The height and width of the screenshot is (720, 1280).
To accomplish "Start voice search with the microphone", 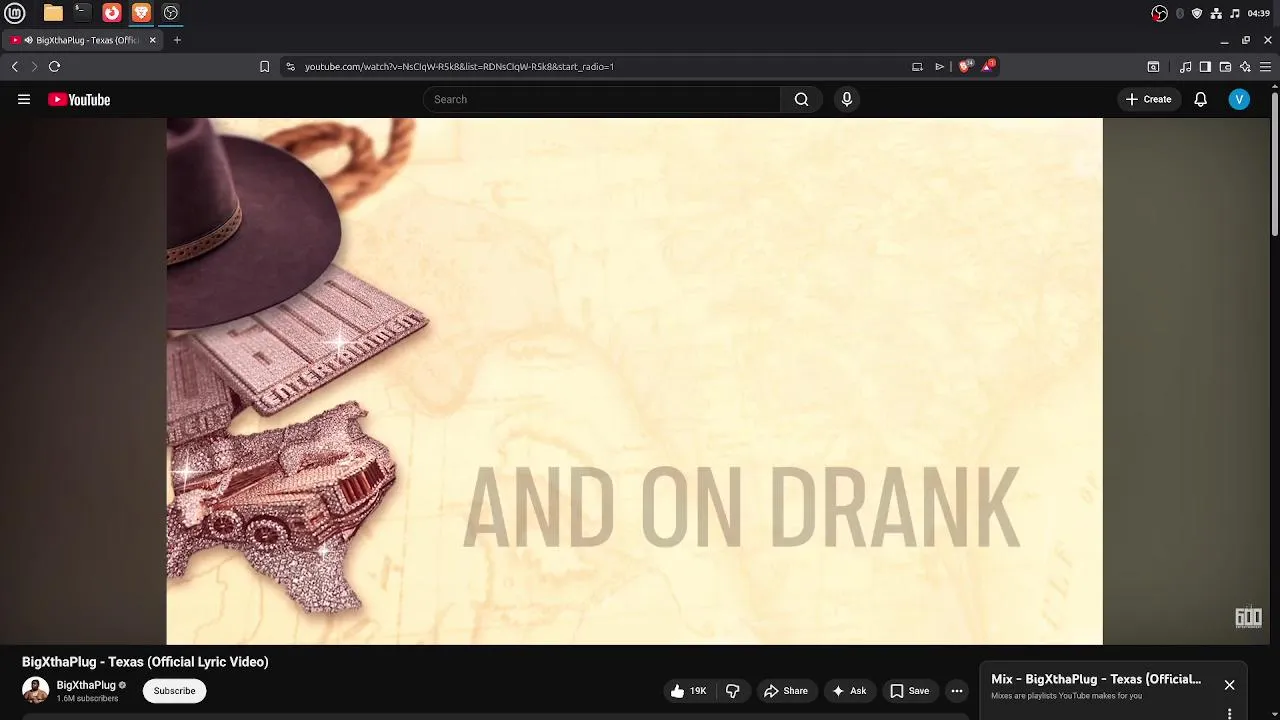I will (x=846, y=99).
